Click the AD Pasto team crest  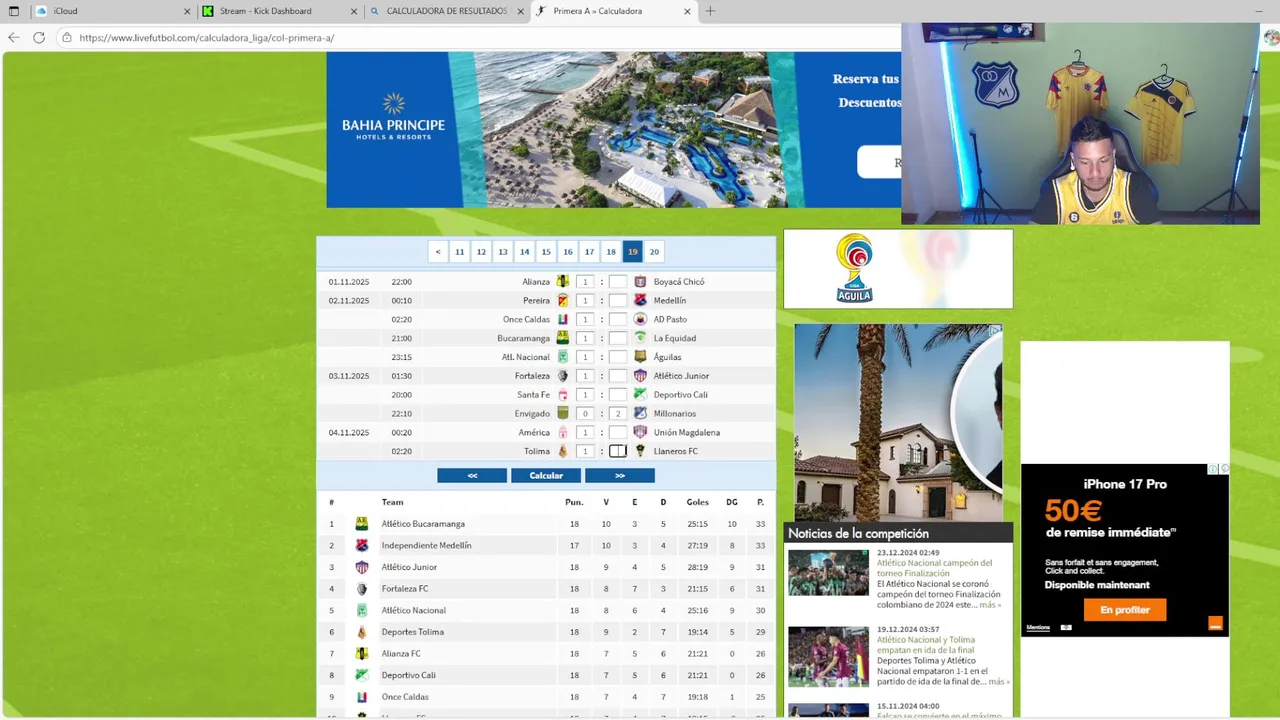[640, 319]
